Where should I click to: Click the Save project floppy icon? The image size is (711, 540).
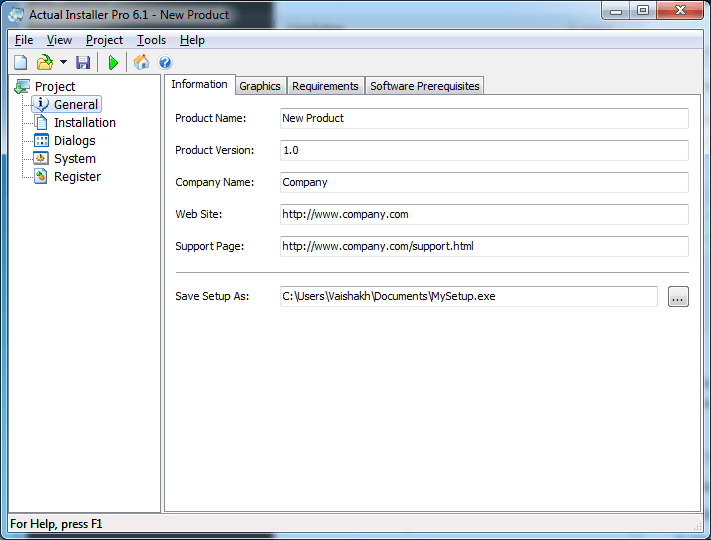coord(83,62)
